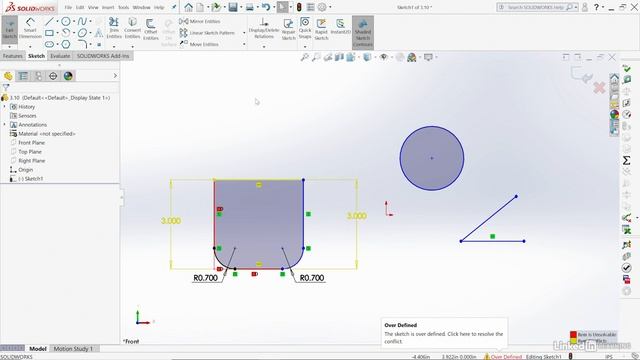640x360 pixels.
Task: Select the Smart Dimension tool
Action: pos(30,29)
